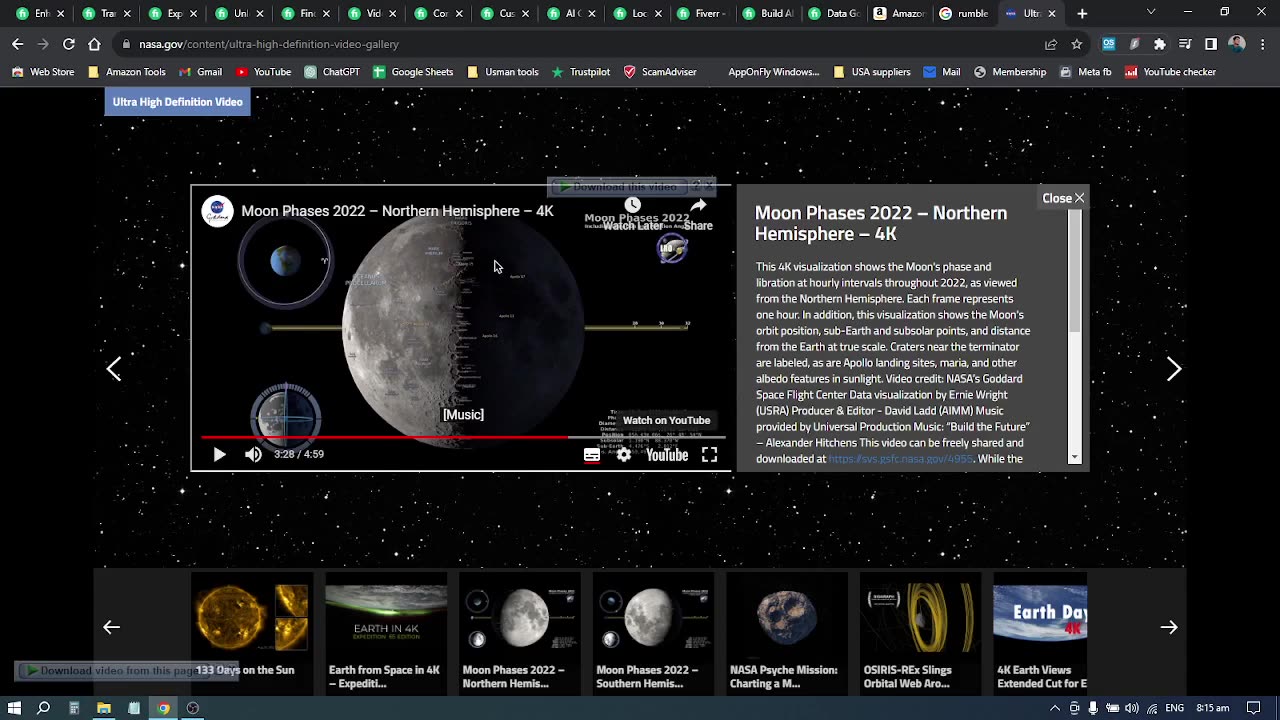Viewport: 1280px width, 720px height.
Task: Open 133 Days on the Sun thumbnail
Action: tap(250, 632)
